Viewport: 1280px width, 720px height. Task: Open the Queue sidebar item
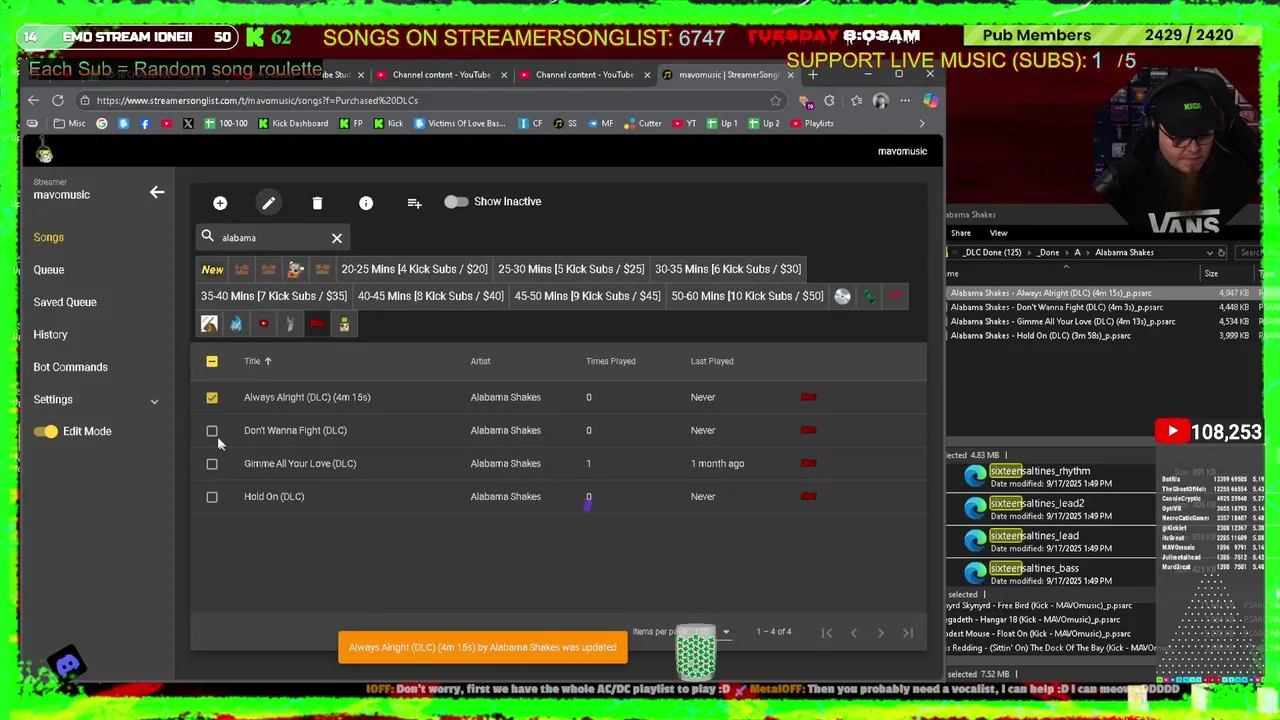[48, 270]
